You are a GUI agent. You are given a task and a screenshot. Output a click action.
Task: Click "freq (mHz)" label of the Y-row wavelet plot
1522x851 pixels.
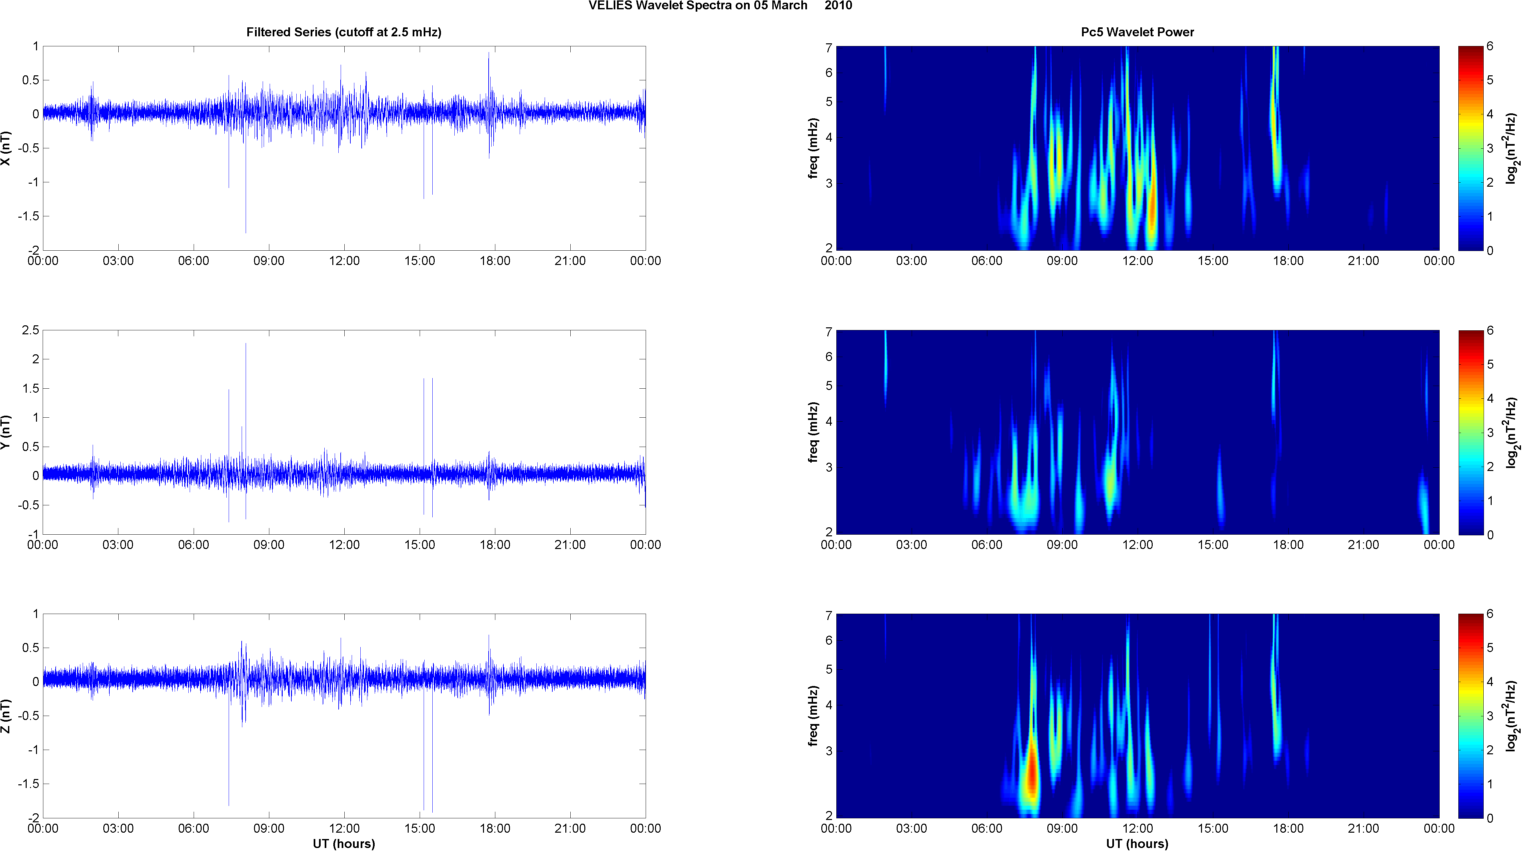coord(814,432)
